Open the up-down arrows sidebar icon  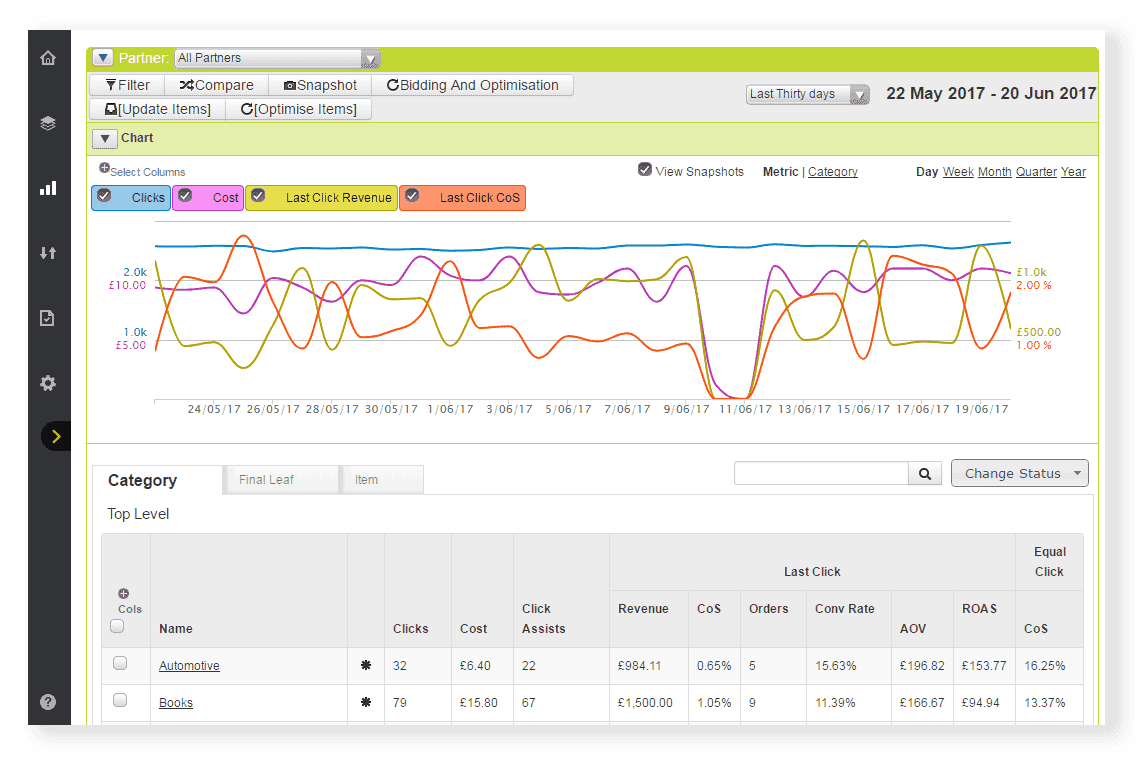[48, 253]
